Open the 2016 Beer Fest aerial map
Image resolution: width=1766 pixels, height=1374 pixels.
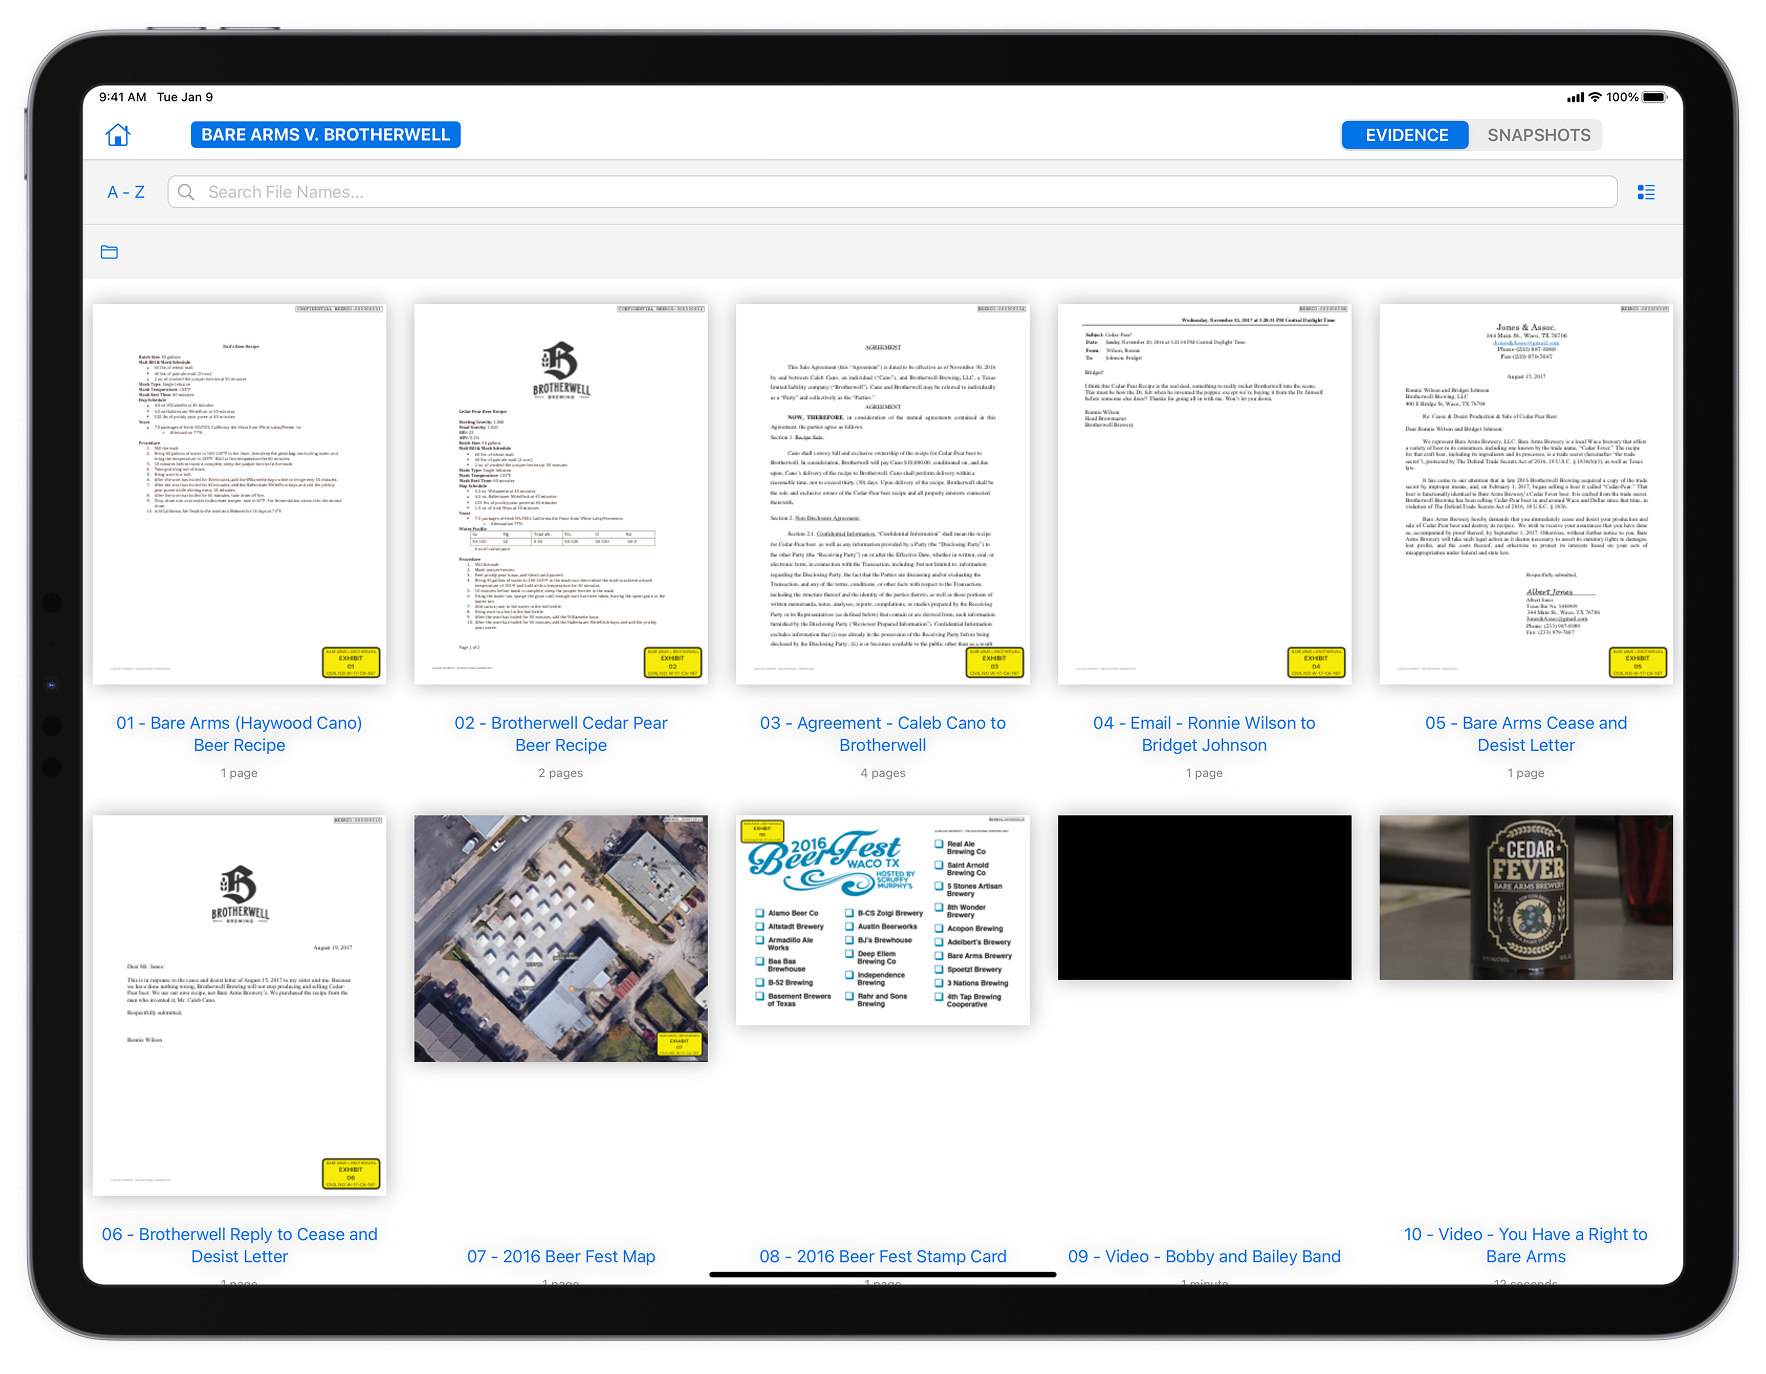(561, 938)
